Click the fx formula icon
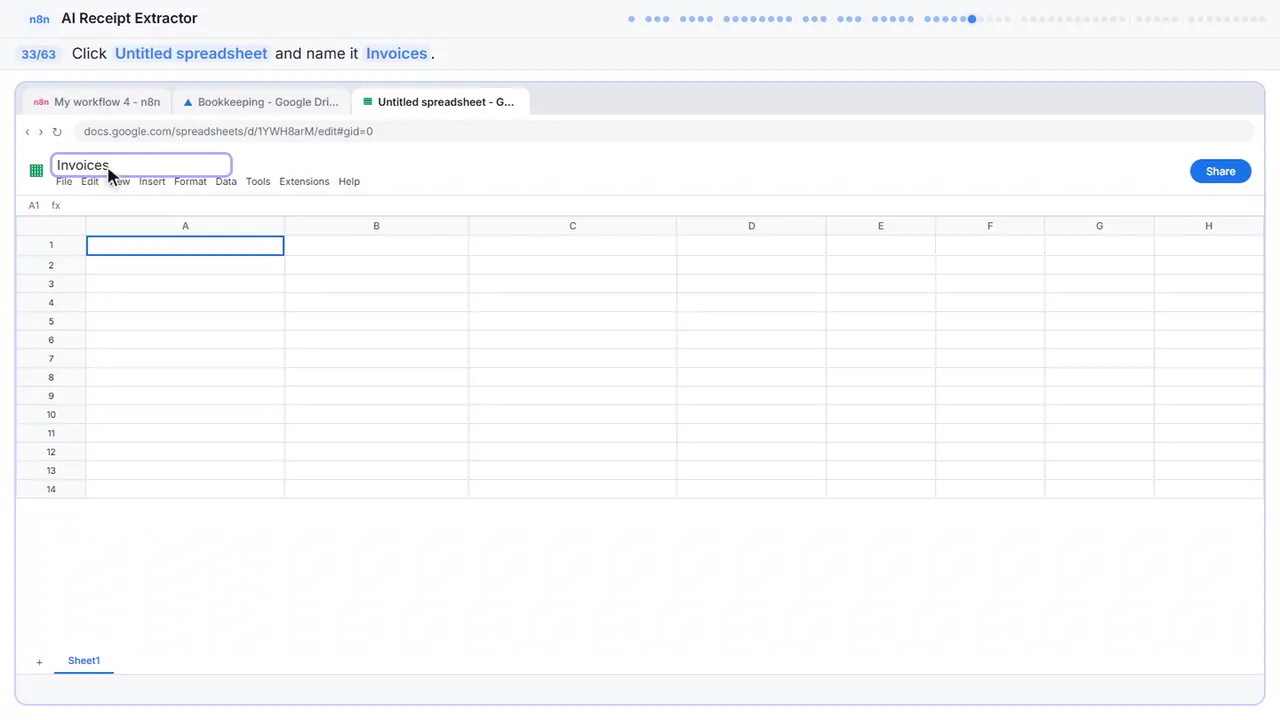 click(x=56, y=206)
